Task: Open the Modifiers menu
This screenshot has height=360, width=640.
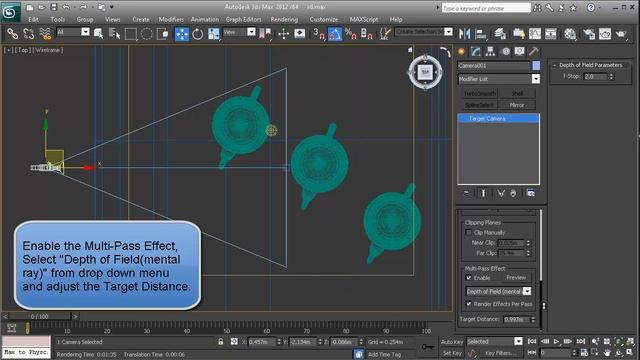Action: (x=171, y=19)
